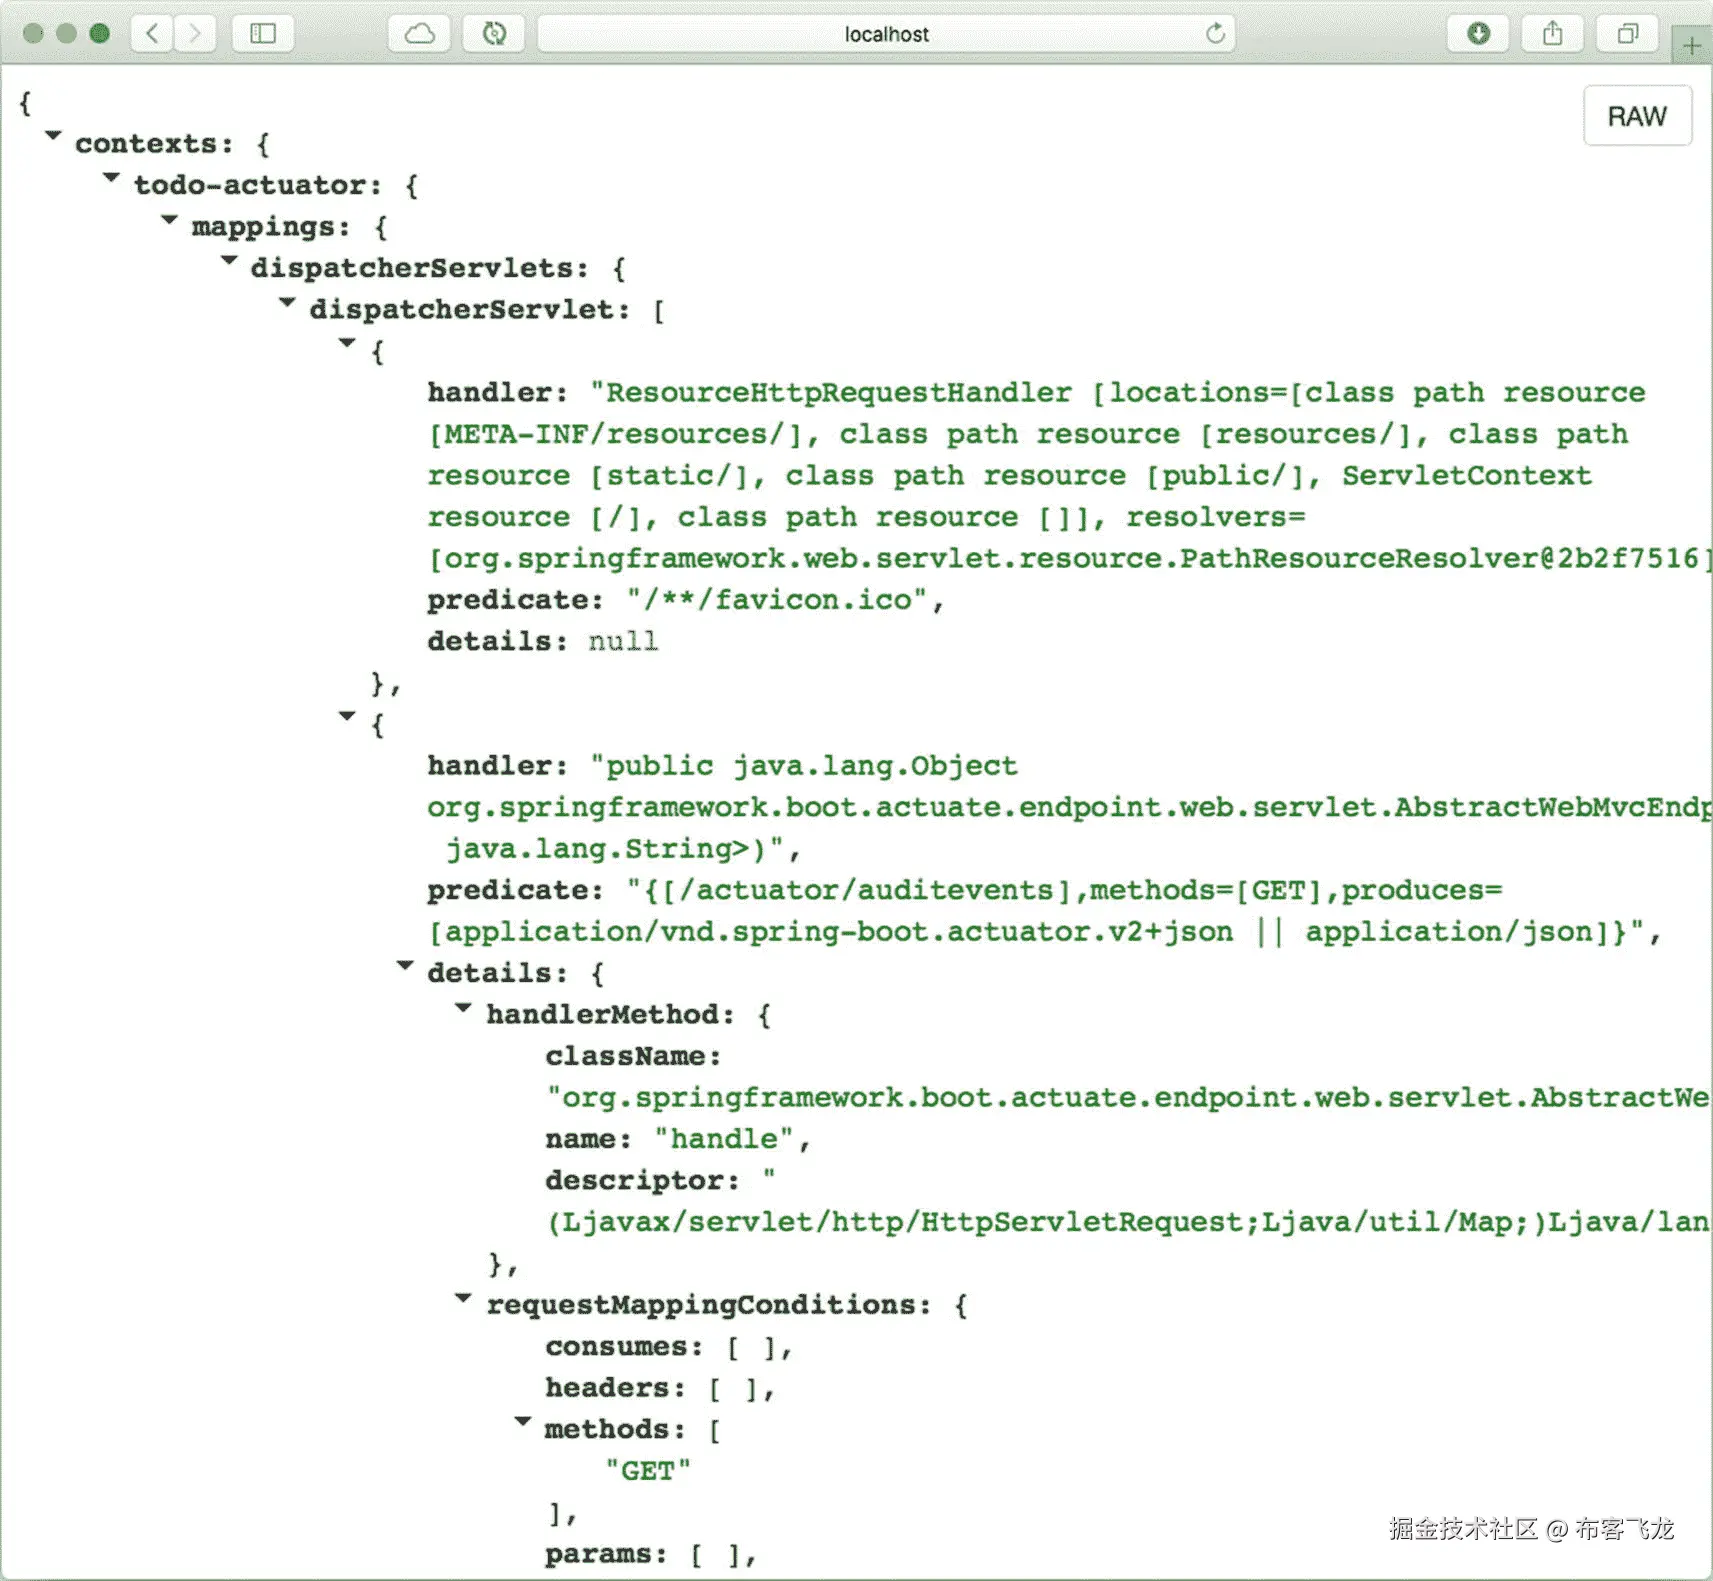Collapse the contexts node

[x=53, y=136]
